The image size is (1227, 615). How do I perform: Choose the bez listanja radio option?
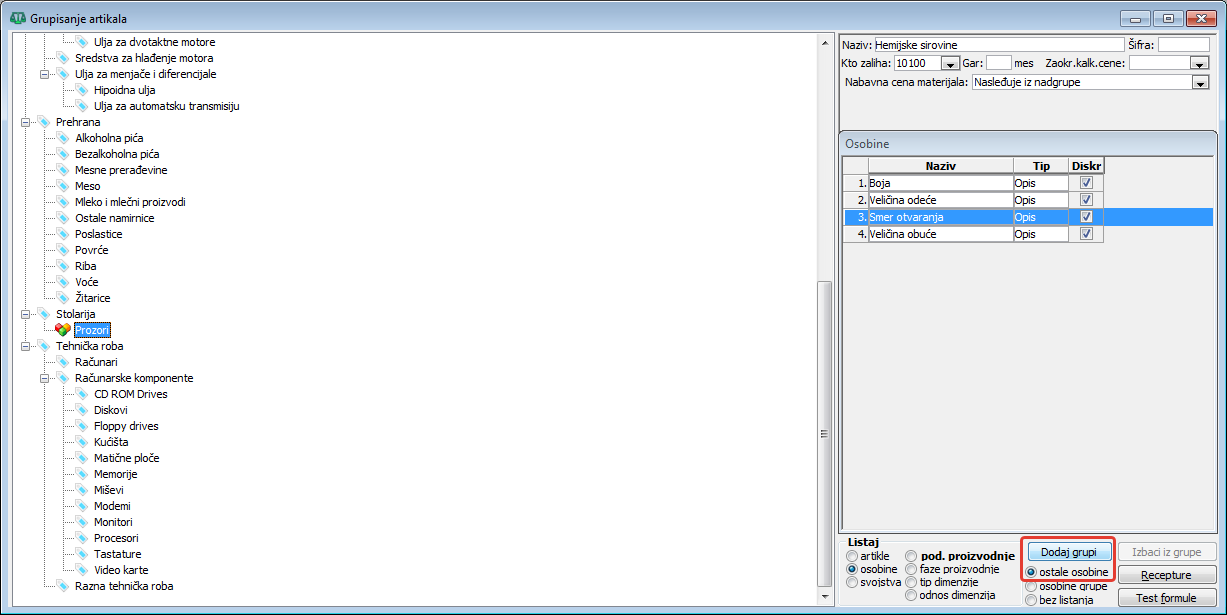tap(1031, 600)
